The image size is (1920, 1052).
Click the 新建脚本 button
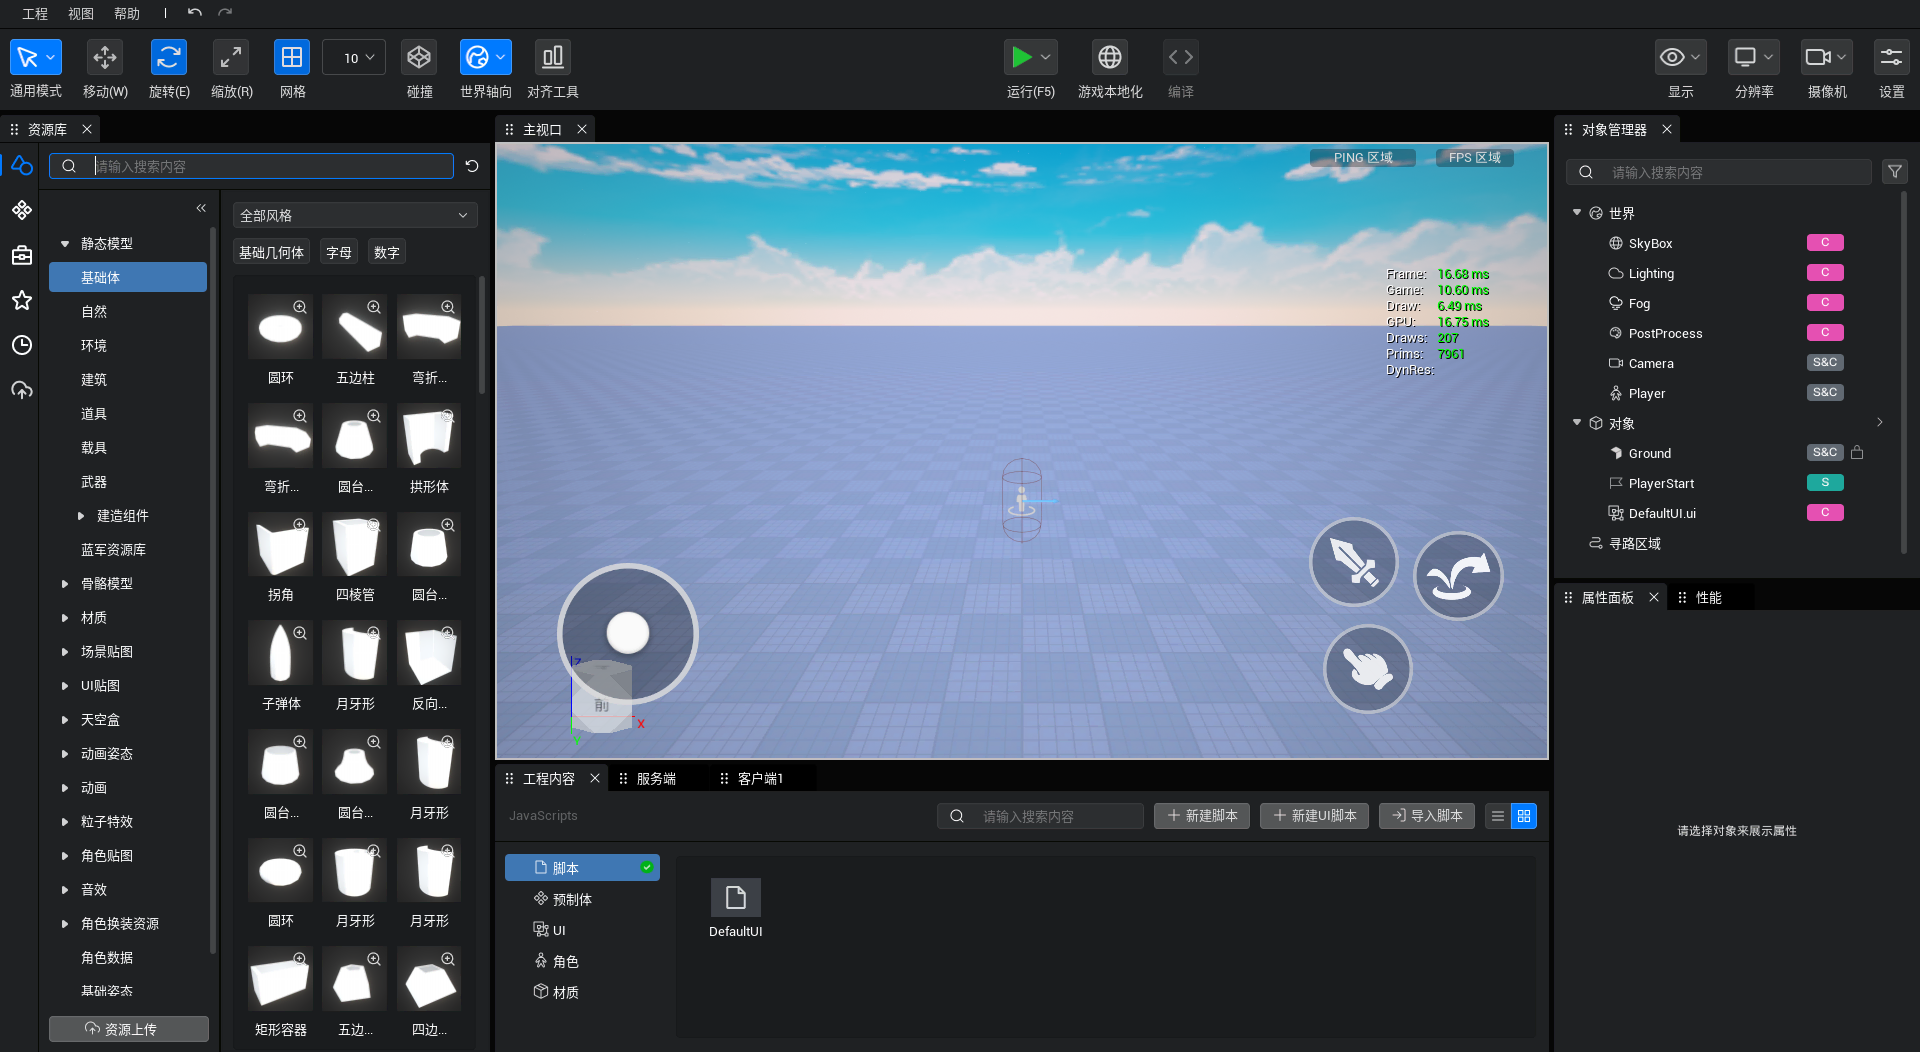(x=1202, y=816)
